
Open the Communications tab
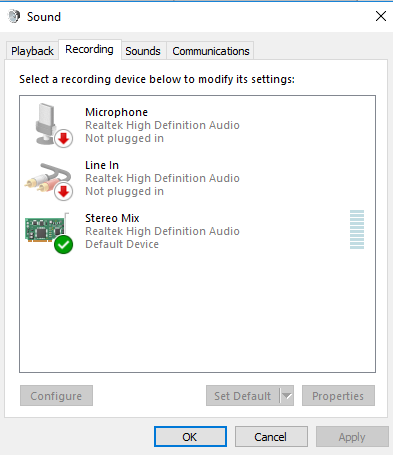[x=211, y=51]
